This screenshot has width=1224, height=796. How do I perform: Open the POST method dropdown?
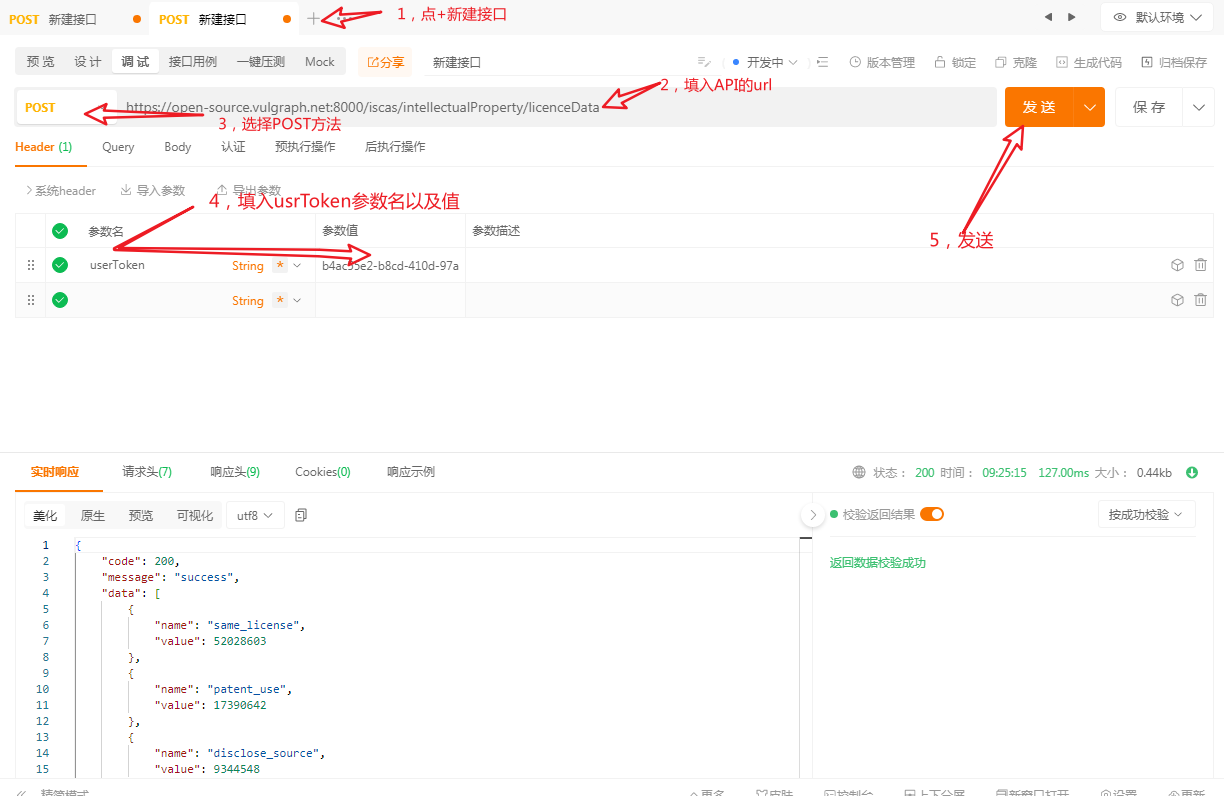click(66, 107)
